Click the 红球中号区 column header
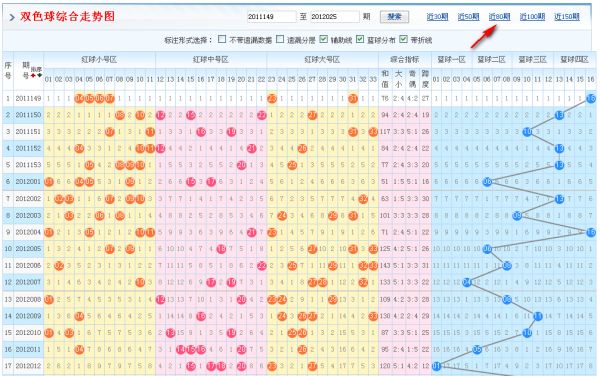600x376 pixels. click(x=211, y=60)
